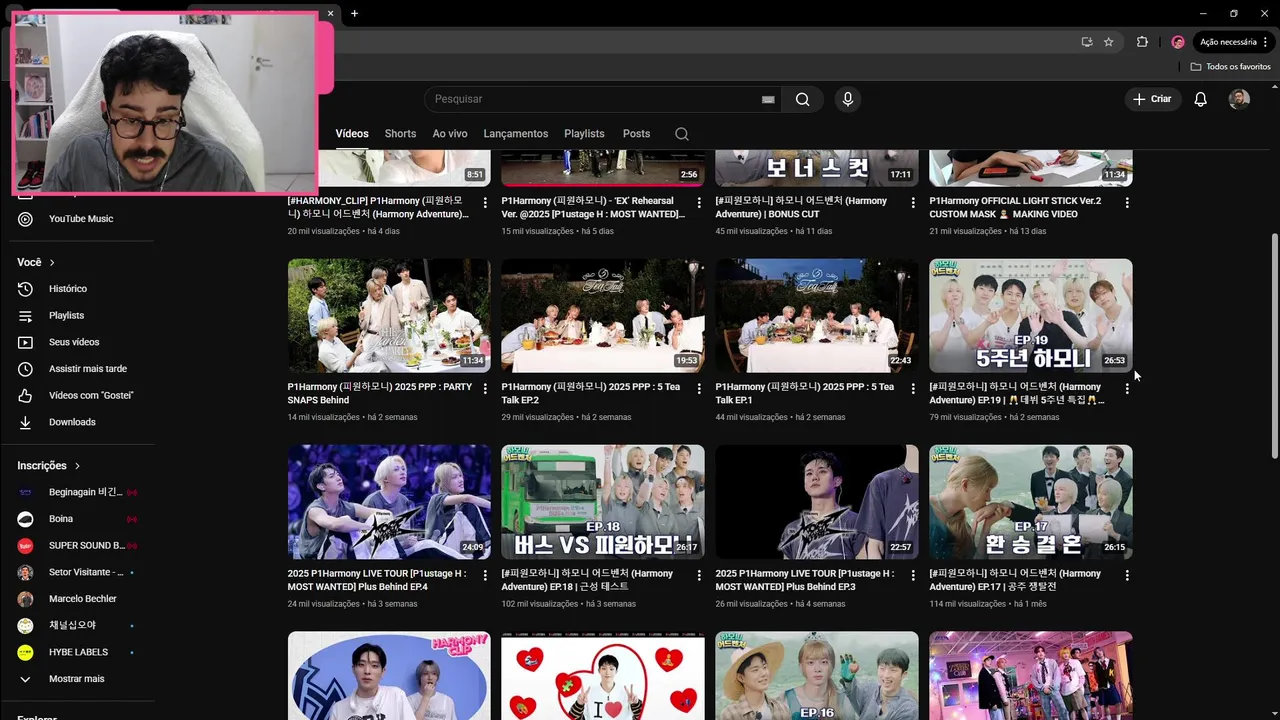Switch to the Vídeos tab
This screenshot has width=1280, height=720.
[x=352, y=134]
